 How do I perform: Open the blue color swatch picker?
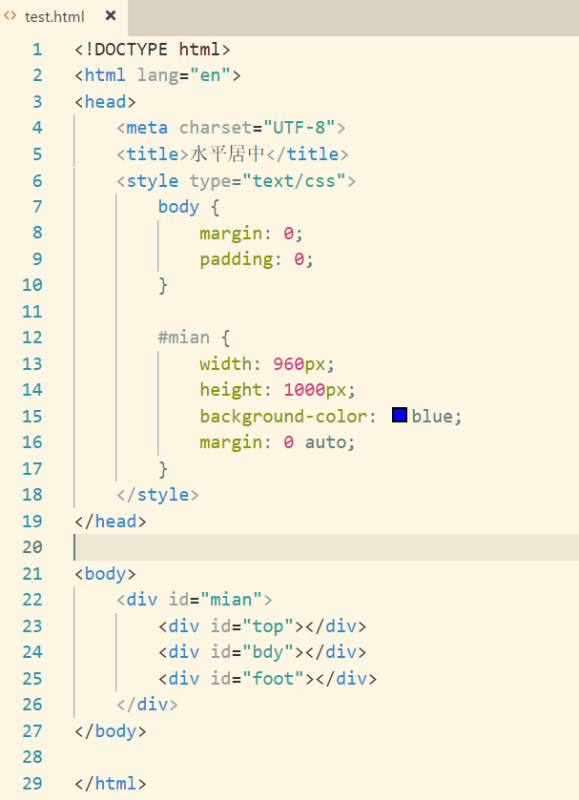pos(399,415)
